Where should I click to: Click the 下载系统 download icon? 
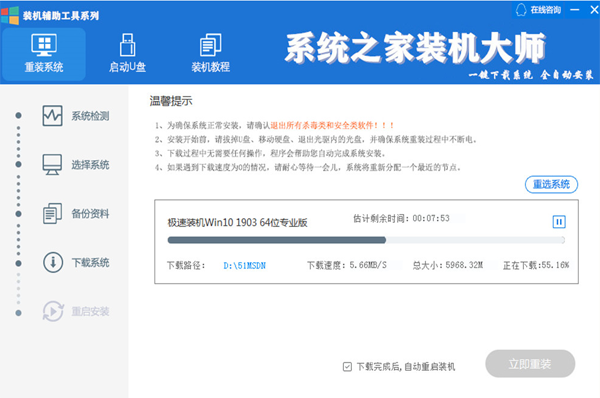tap(53, 263)
